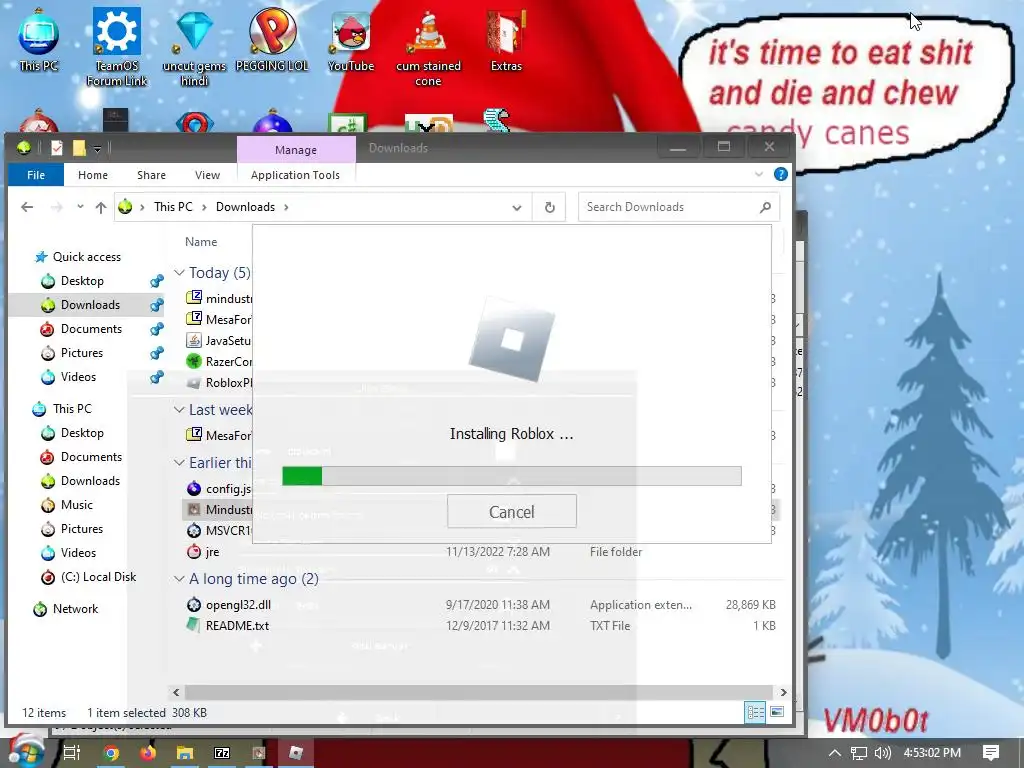This screenshot has height=768, width=1024.
Task: Collapse the A long time ago group
Action: (179, 579)
